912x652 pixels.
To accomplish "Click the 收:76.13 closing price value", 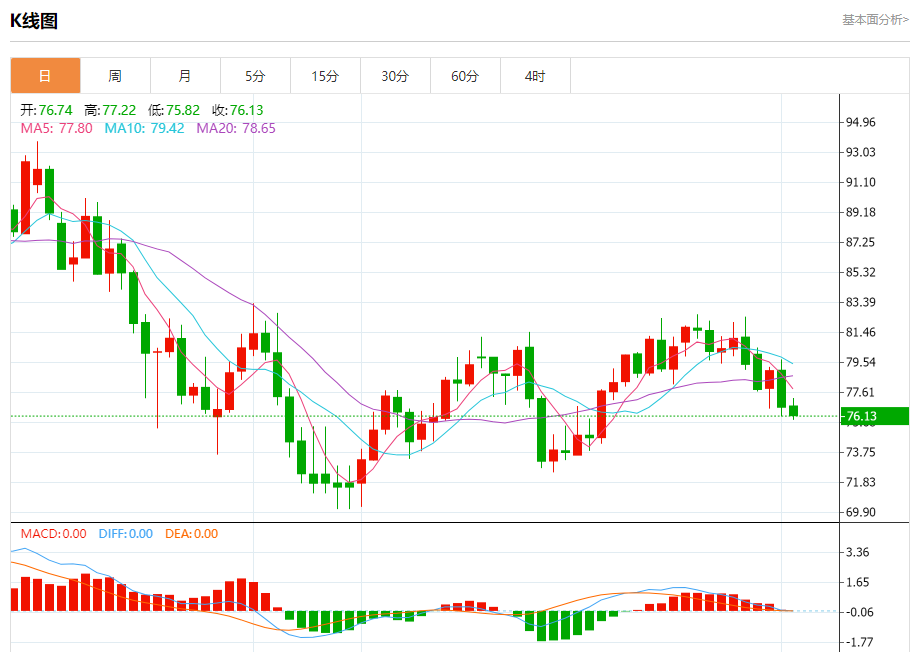I will pyautogui.click(x=237, y=110).
